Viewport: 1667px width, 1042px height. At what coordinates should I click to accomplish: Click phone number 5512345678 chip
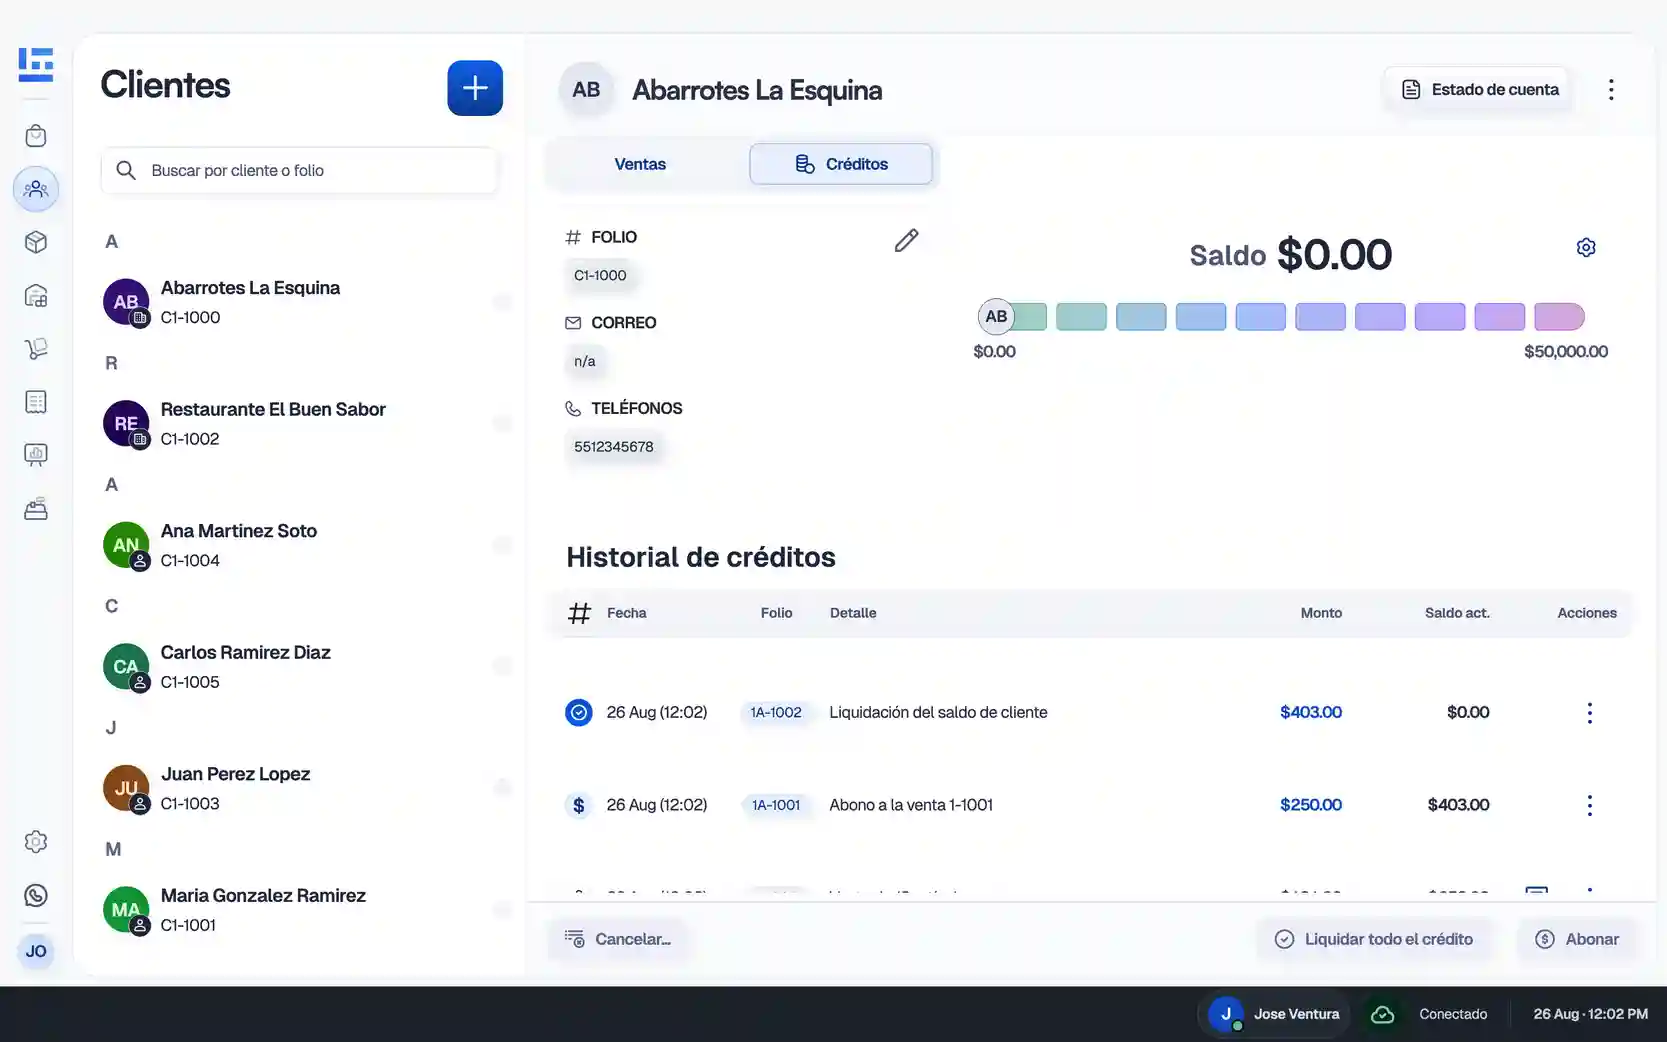614,447
